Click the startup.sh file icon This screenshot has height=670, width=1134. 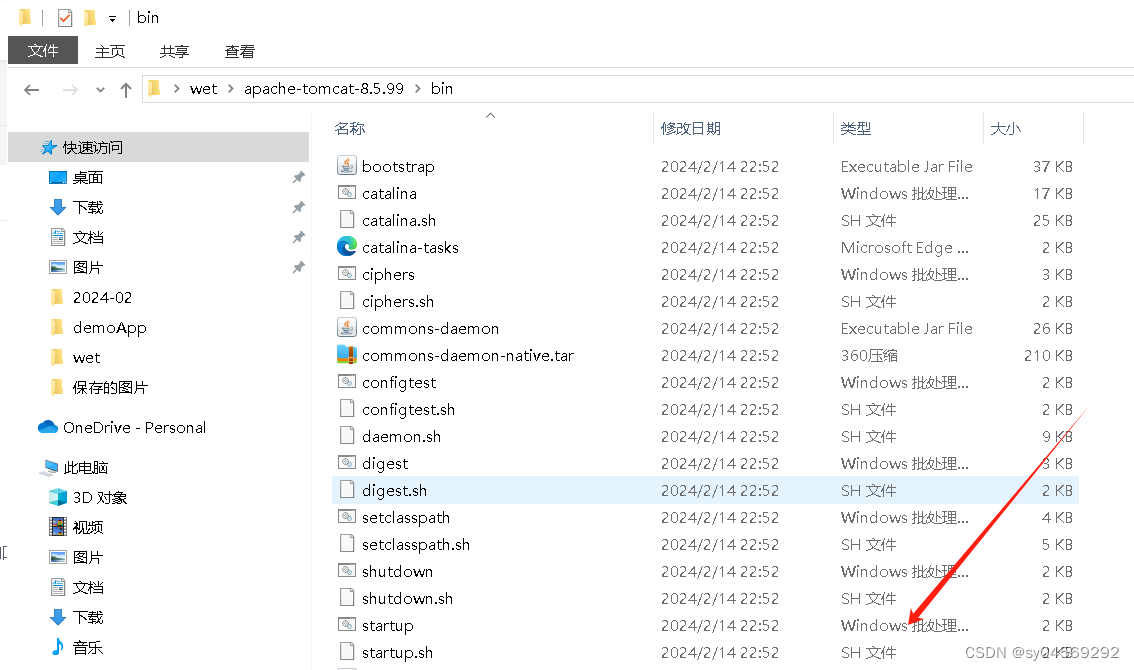(347, 652)
